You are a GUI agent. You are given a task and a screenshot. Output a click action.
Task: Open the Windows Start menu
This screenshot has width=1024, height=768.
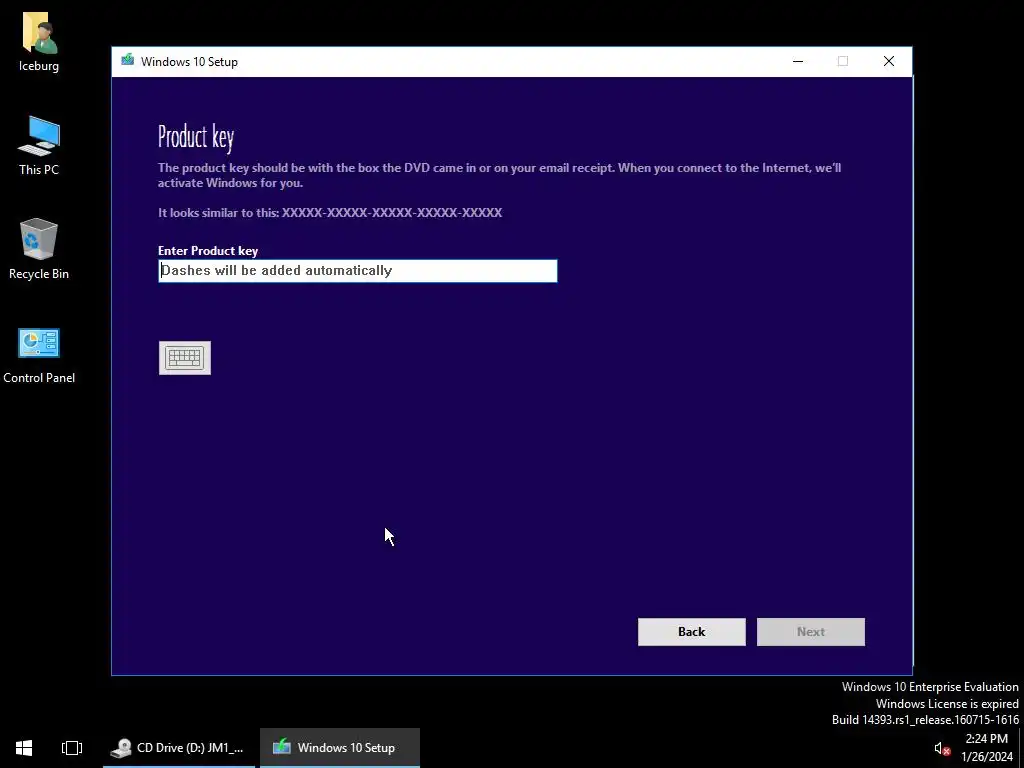(x=24, y=748)
